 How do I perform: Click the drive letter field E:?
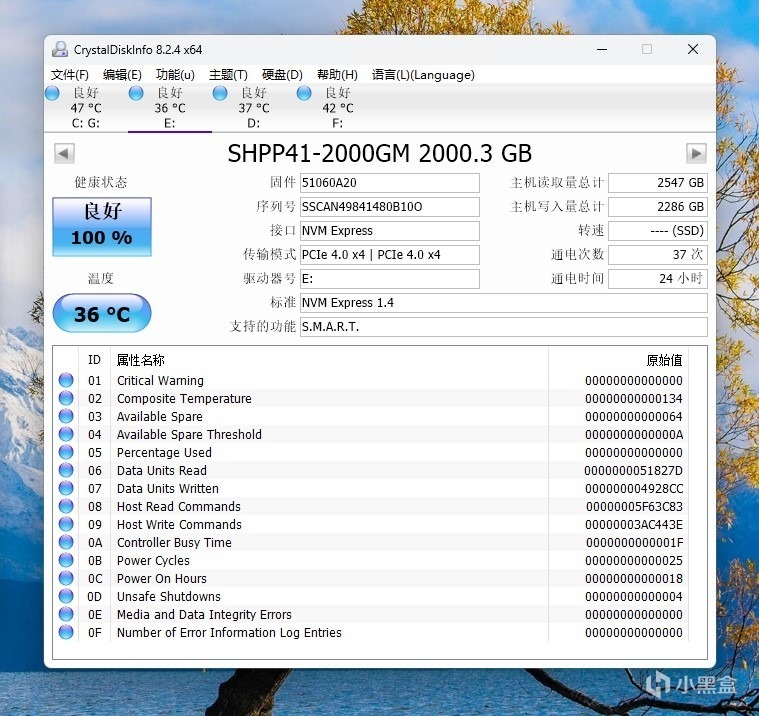click(x=390, y=279)
